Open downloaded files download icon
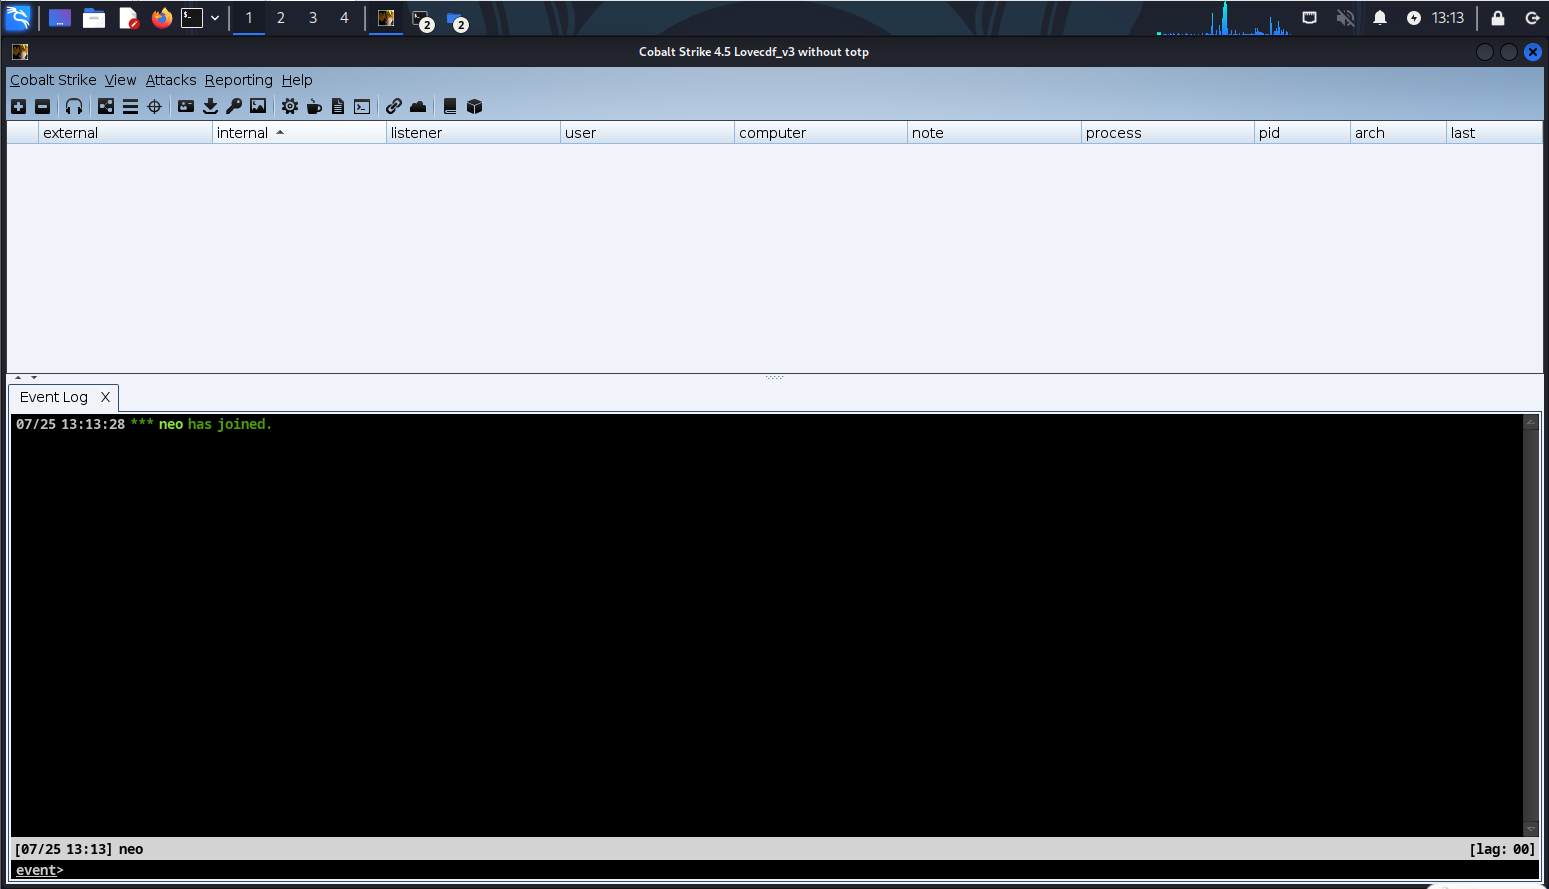 pos(210,106)
